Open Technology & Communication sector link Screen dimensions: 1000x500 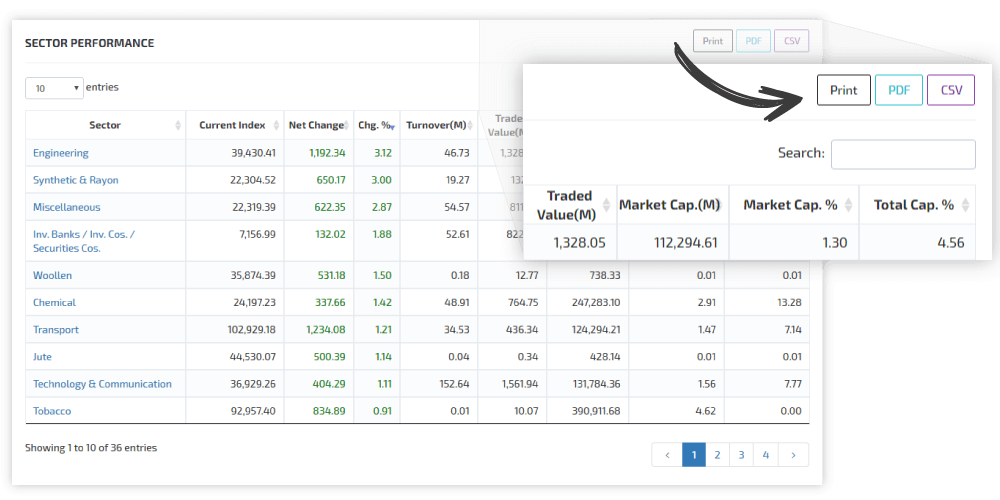102,384
